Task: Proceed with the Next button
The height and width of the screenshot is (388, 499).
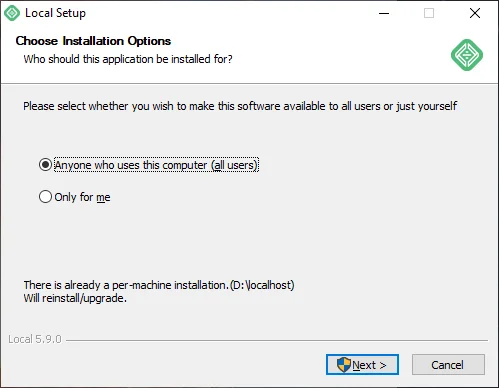Action: [x=362, y=365]
